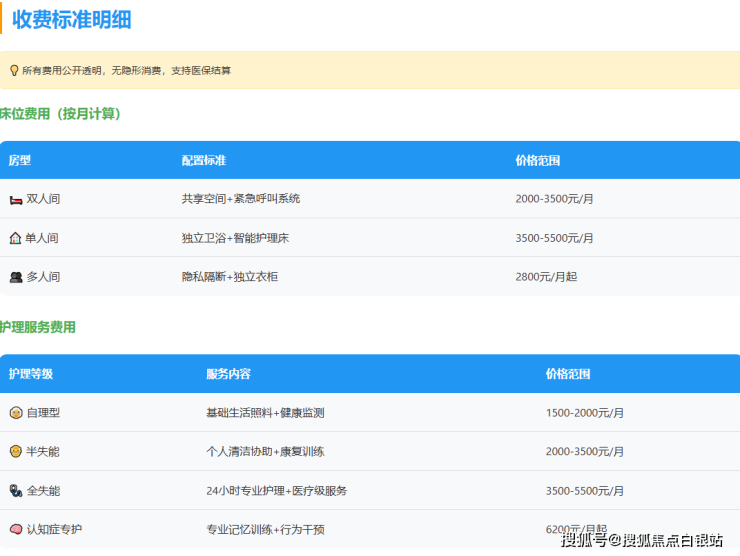740x556 pixels.
Task: Click the brain icon beside 认知症专护
Action: (16, 529)
